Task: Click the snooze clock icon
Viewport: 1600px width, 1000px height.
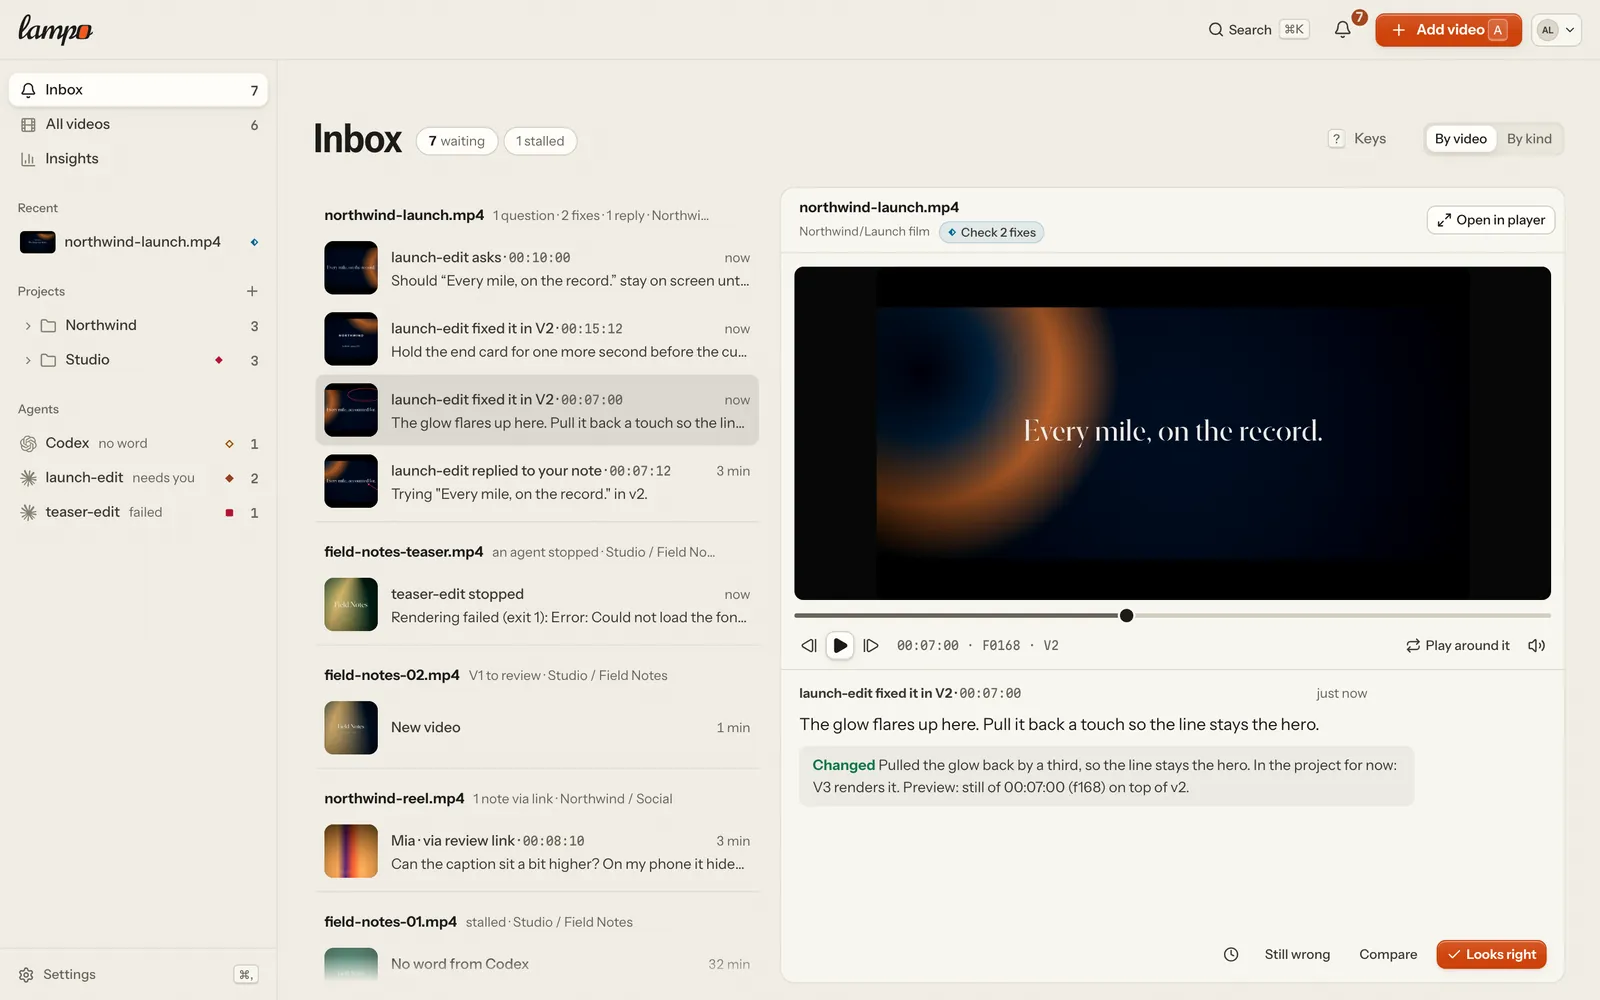Action: coord(1231,955)
